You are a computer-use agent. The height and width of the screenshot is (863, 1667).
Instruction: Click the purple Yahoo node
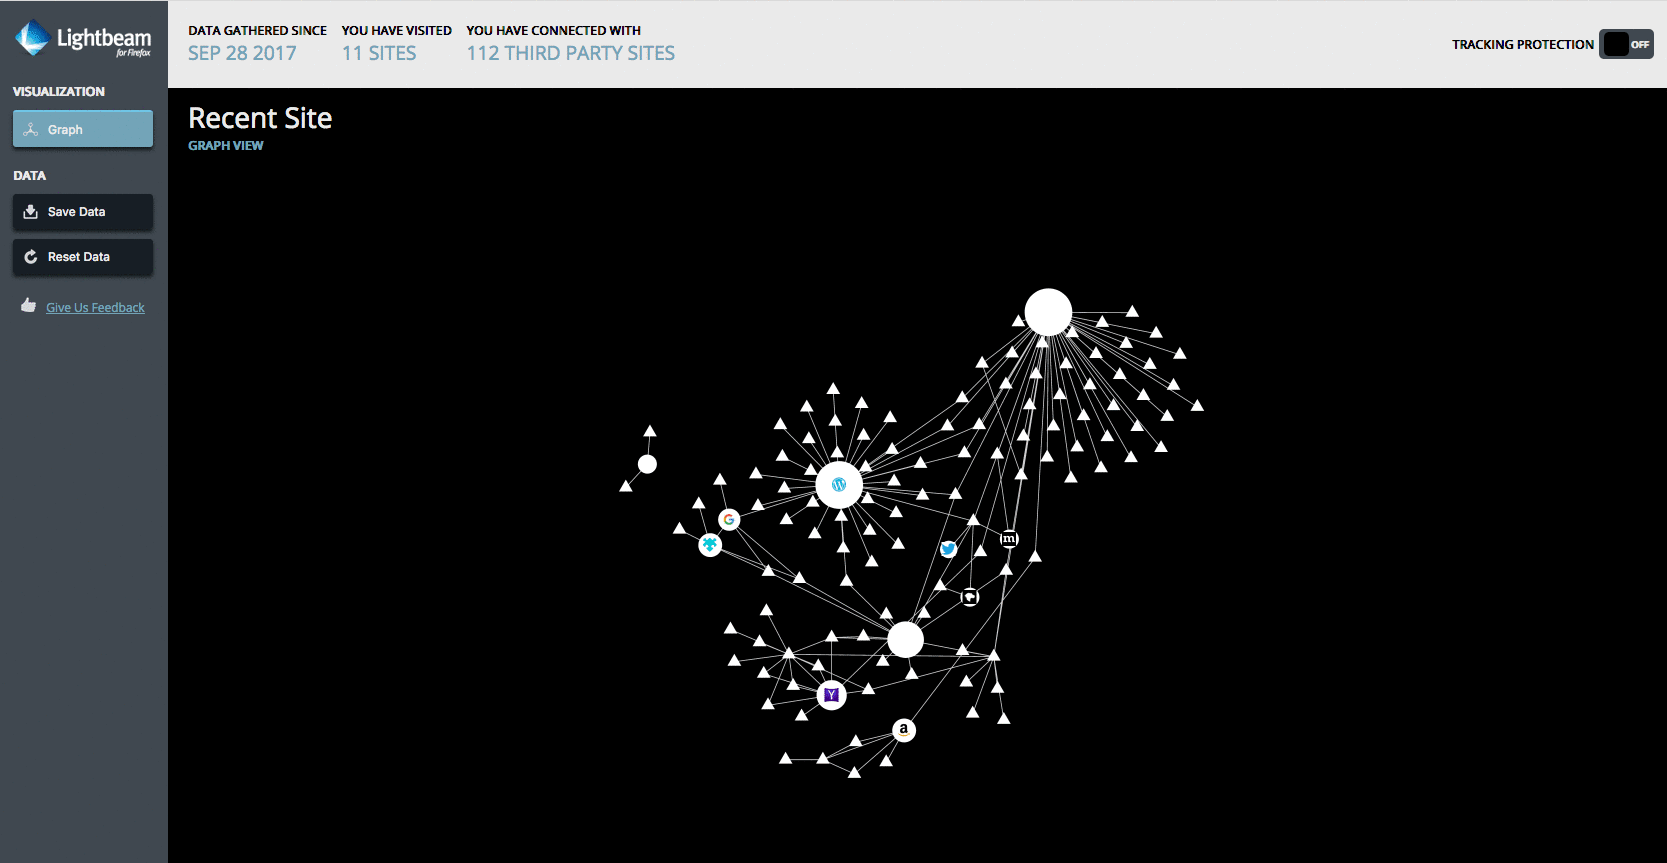(x=831, y=695)
